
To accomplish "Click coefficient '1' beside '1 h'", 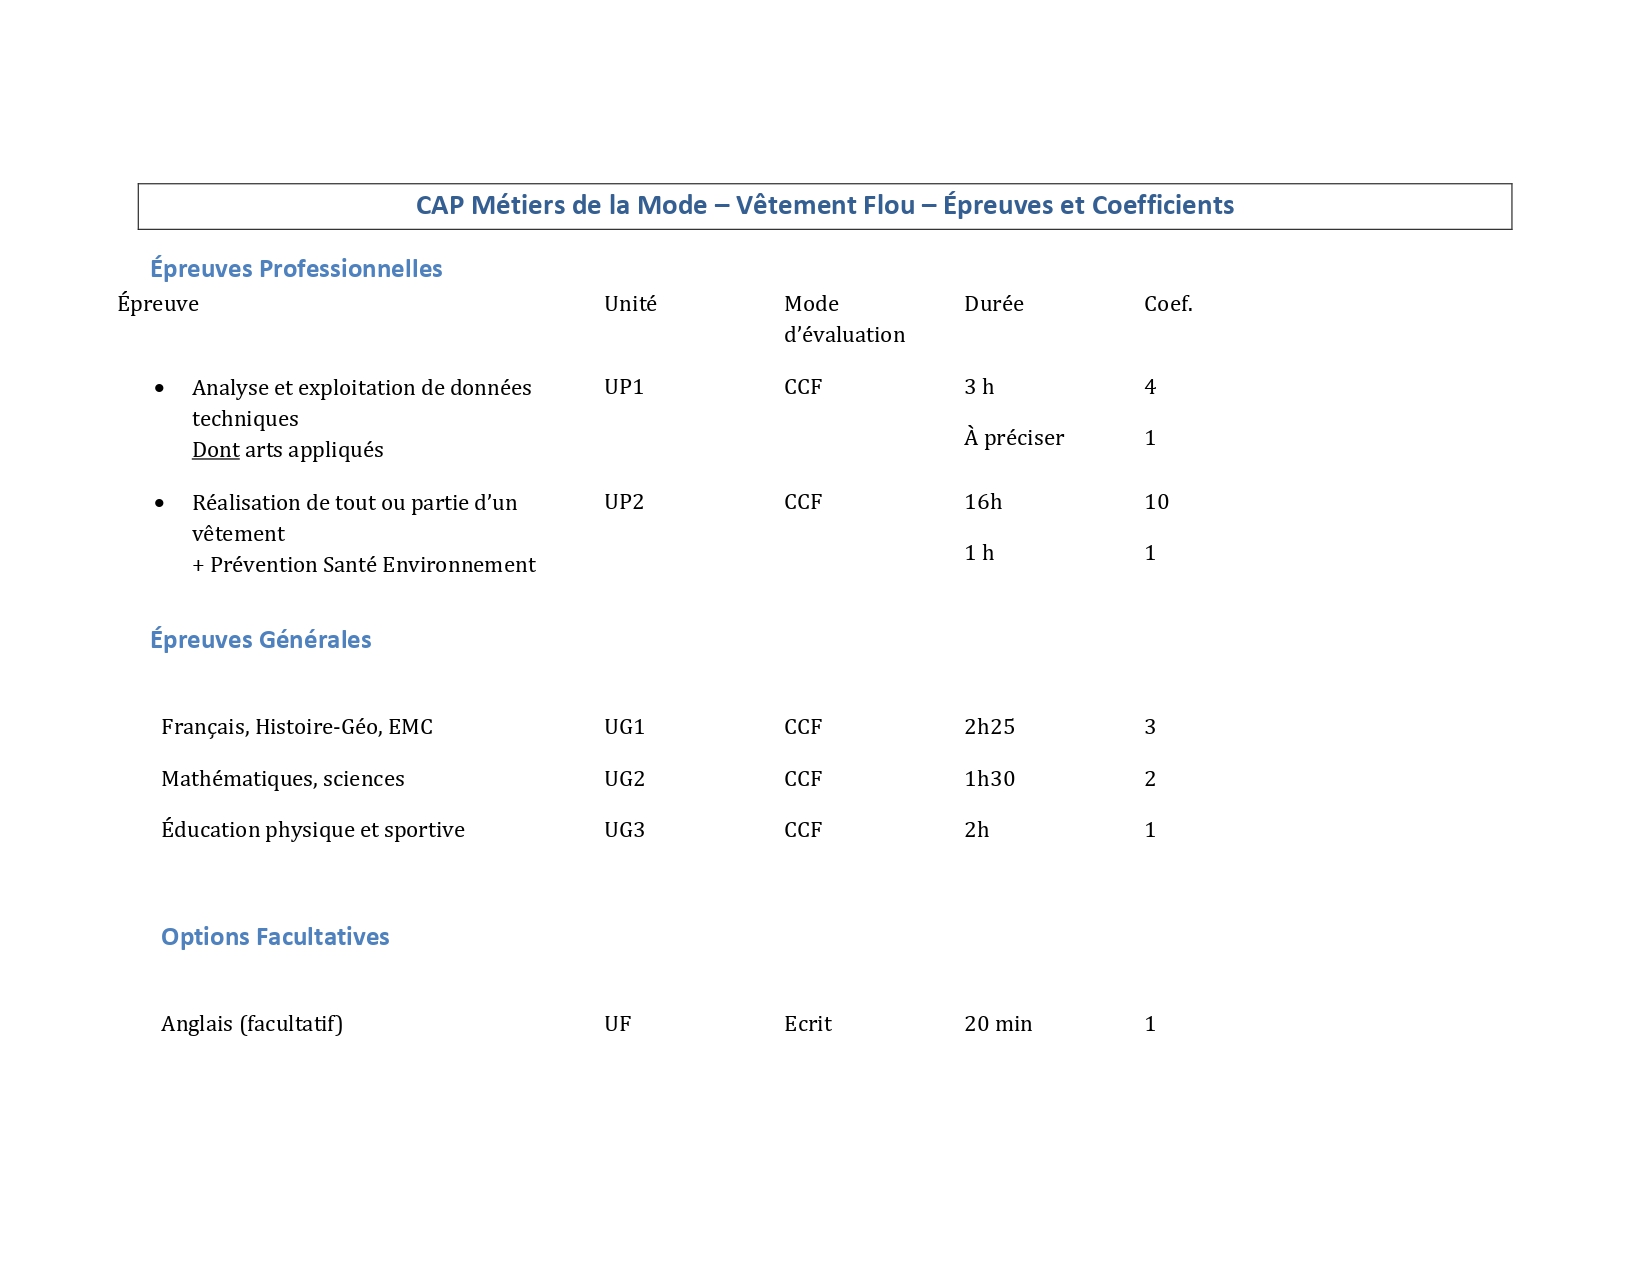I will point(1150,553).
